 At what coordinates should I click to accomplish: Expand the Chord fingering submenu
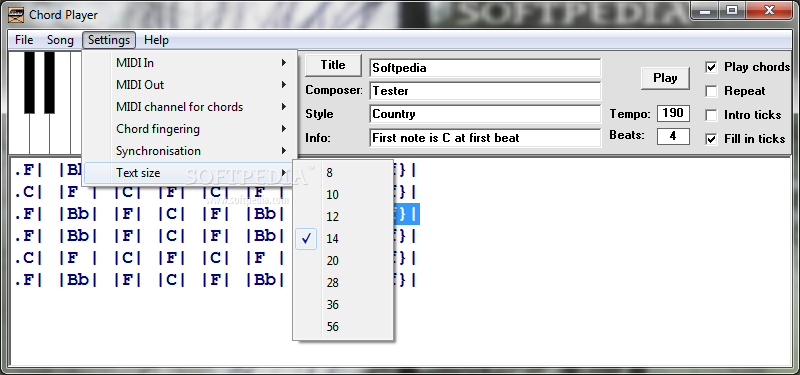(x=189, y=129)
